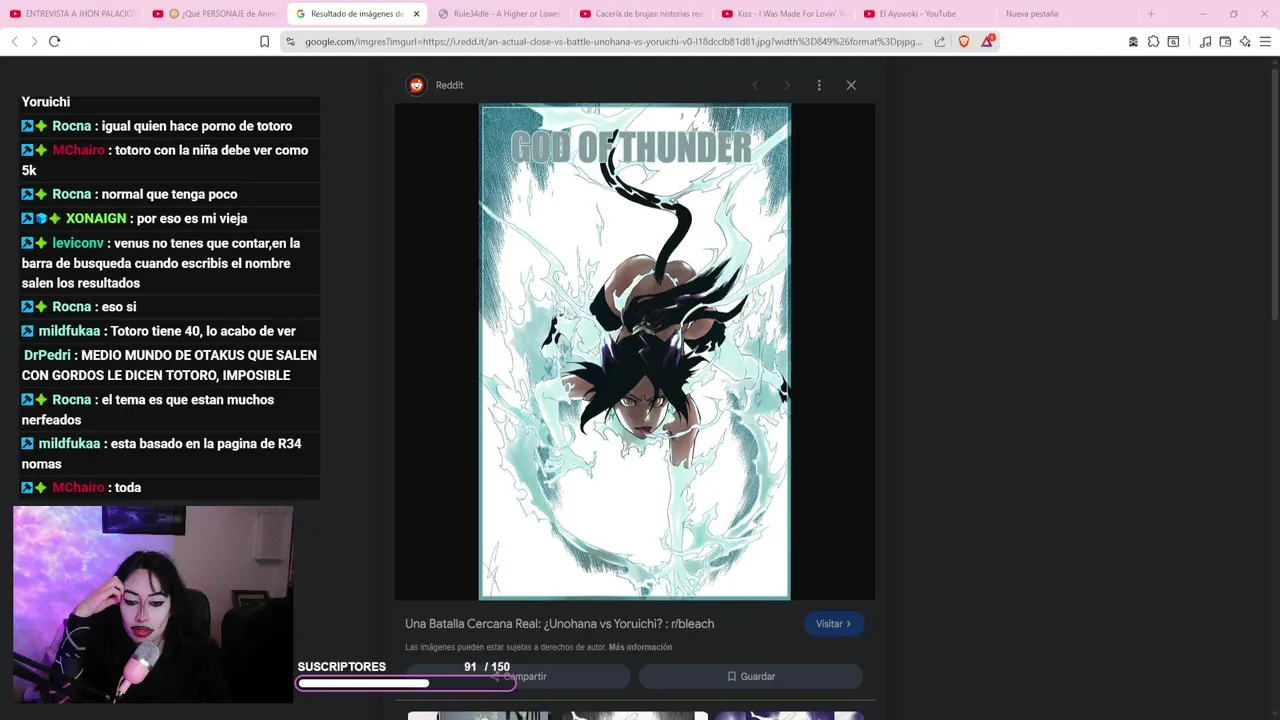Image resolution: width=1280 pixels, height=720 pixels.
Task: Click the Compartir button
Action: (x=518, y=677)
